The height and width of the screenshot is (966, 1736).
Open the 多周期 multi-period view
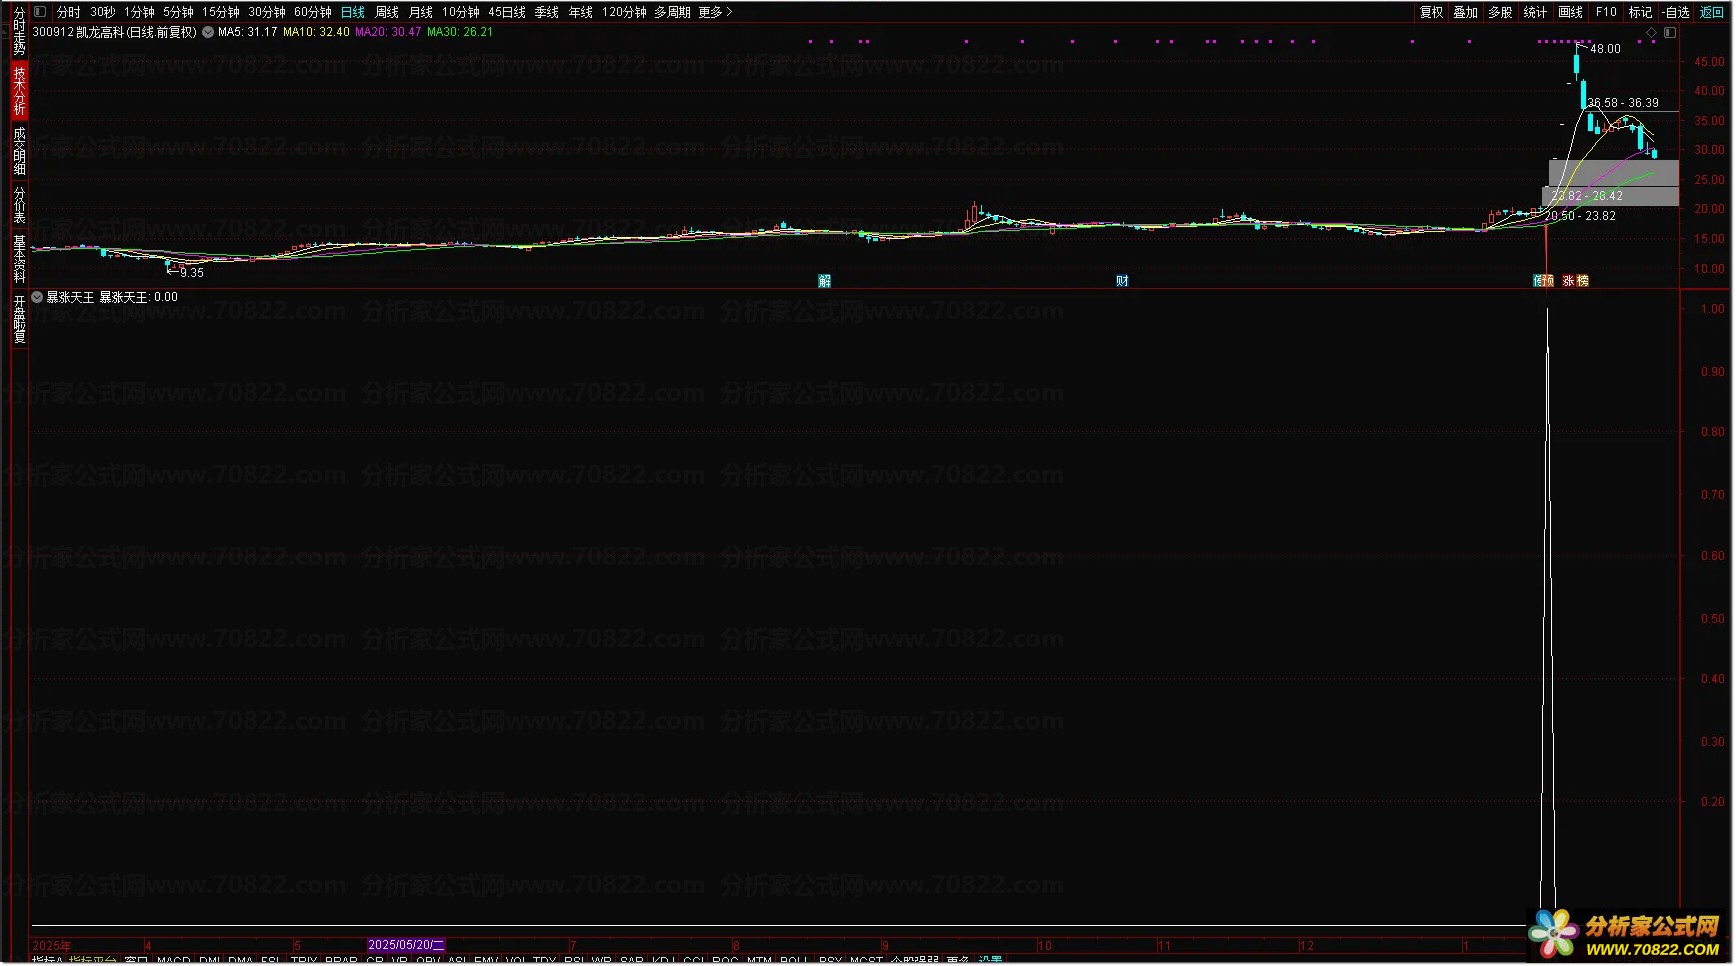672,12
